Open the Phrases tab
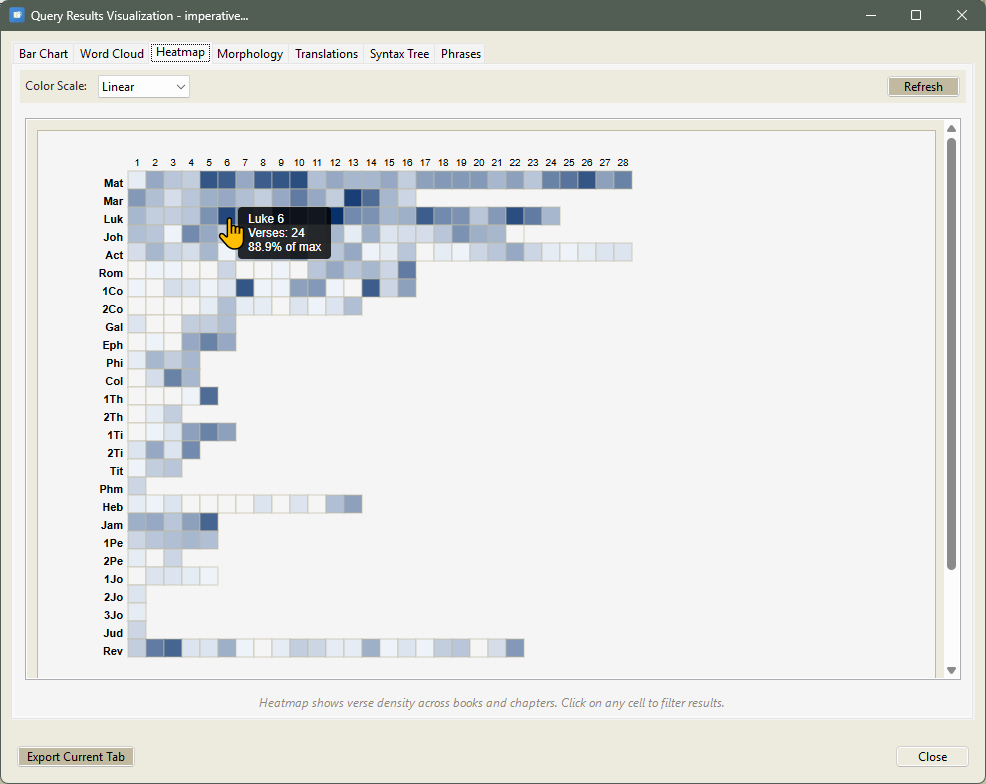This screenshot has height=784, width=986. point(461,54)
